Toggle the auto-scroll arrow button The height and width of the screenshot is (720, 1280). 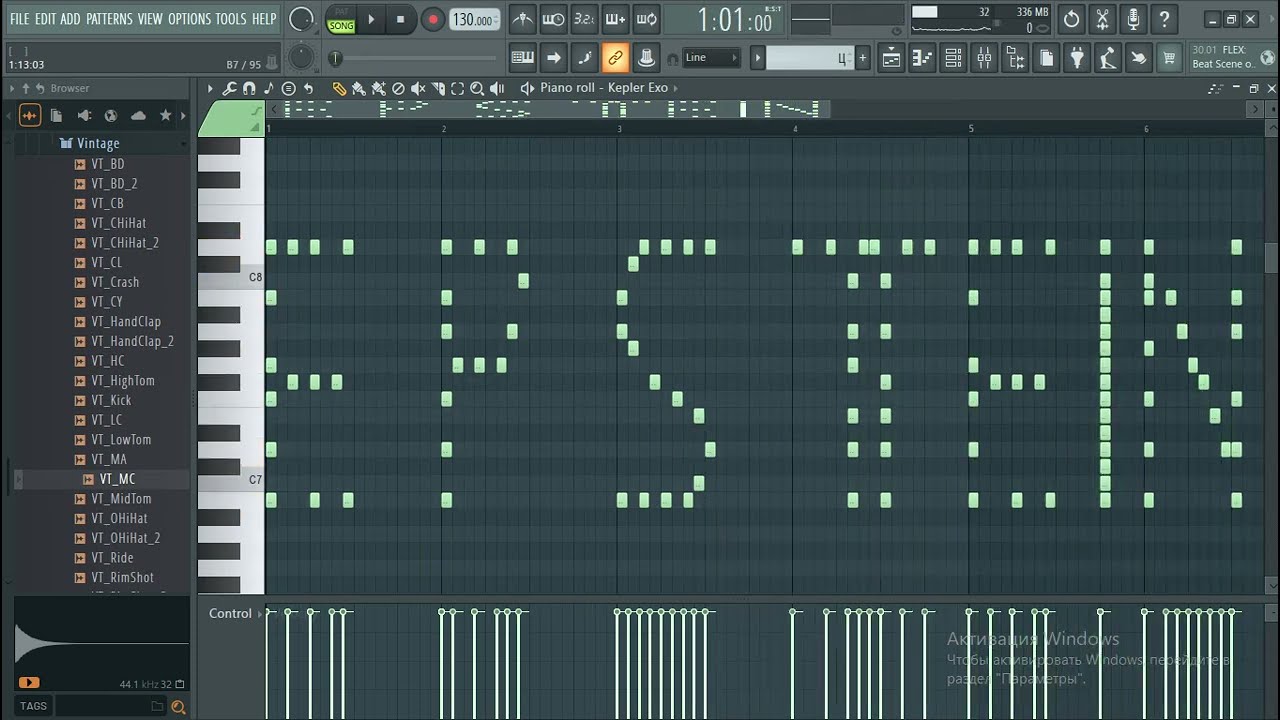(553, 58)
